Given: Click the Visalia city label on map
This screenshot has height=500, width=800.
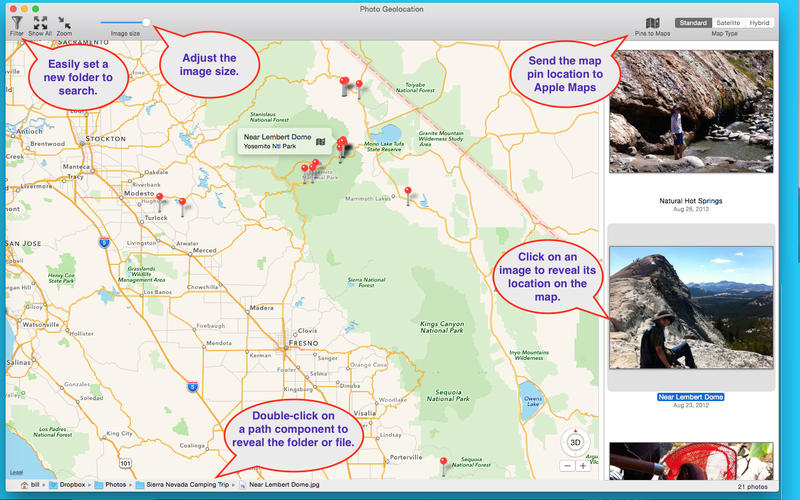Looking at the screenshot, I should [364, 413].
